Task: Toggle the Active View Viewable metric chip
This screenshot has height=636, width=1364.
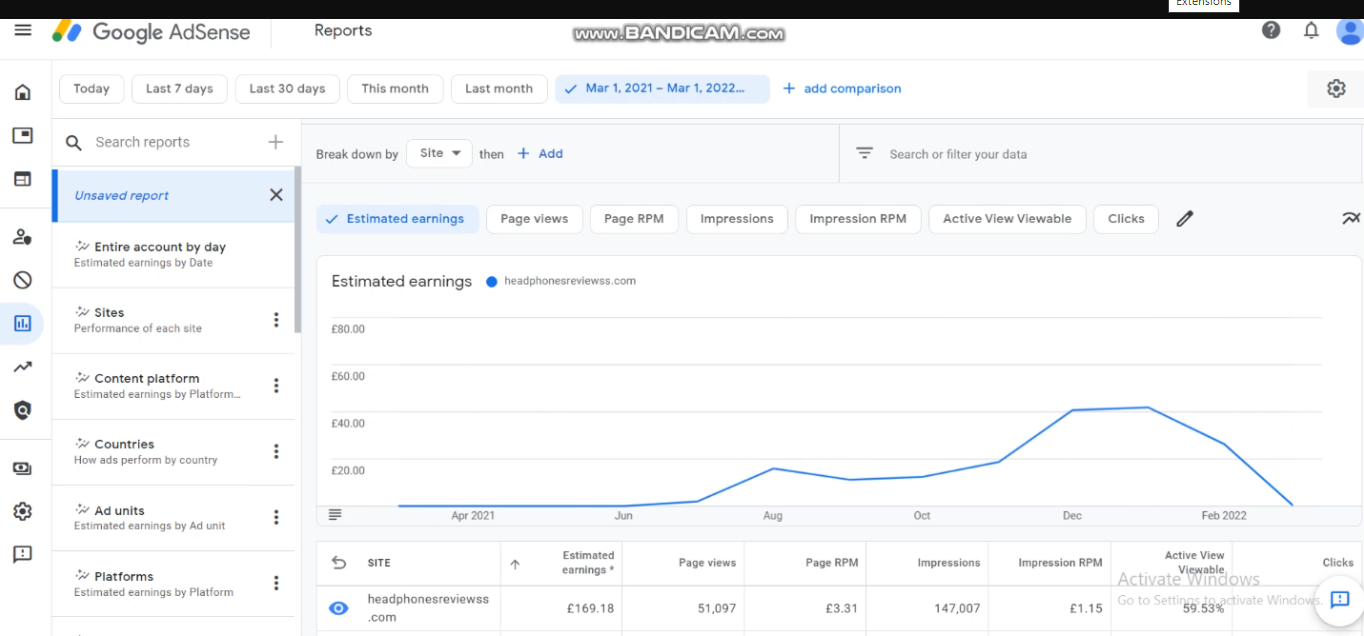Action: pos(1007,219)
